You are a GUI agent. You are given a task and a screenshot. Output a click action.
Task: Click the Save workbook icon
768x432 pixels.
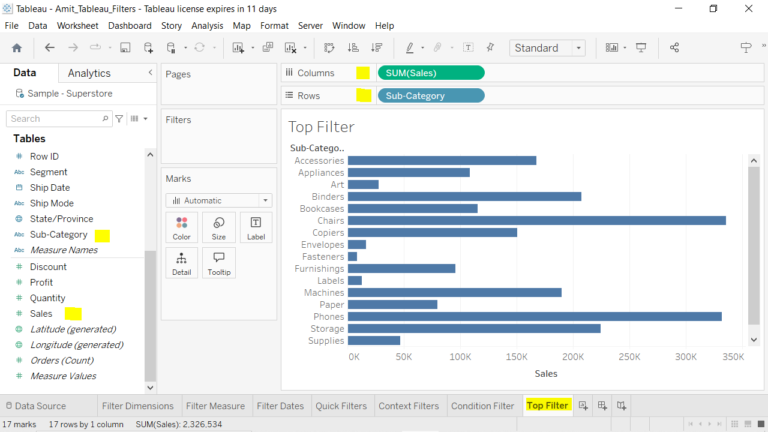tap(125, 48)
